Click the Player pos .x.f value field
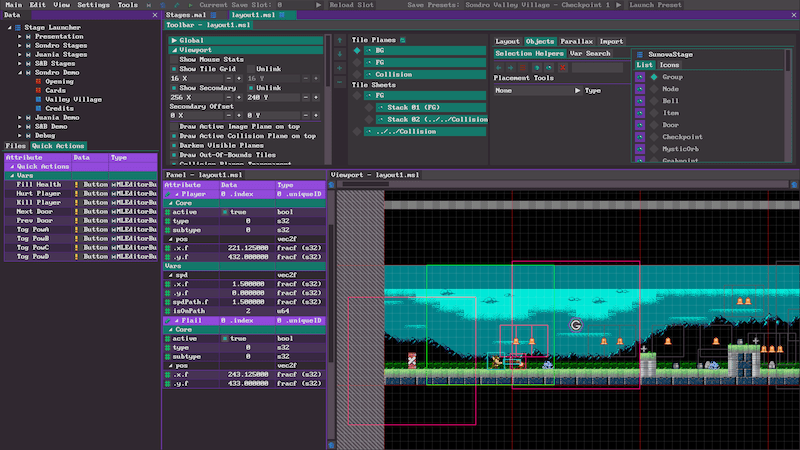 pyautogui.click(x=246, y=247)
